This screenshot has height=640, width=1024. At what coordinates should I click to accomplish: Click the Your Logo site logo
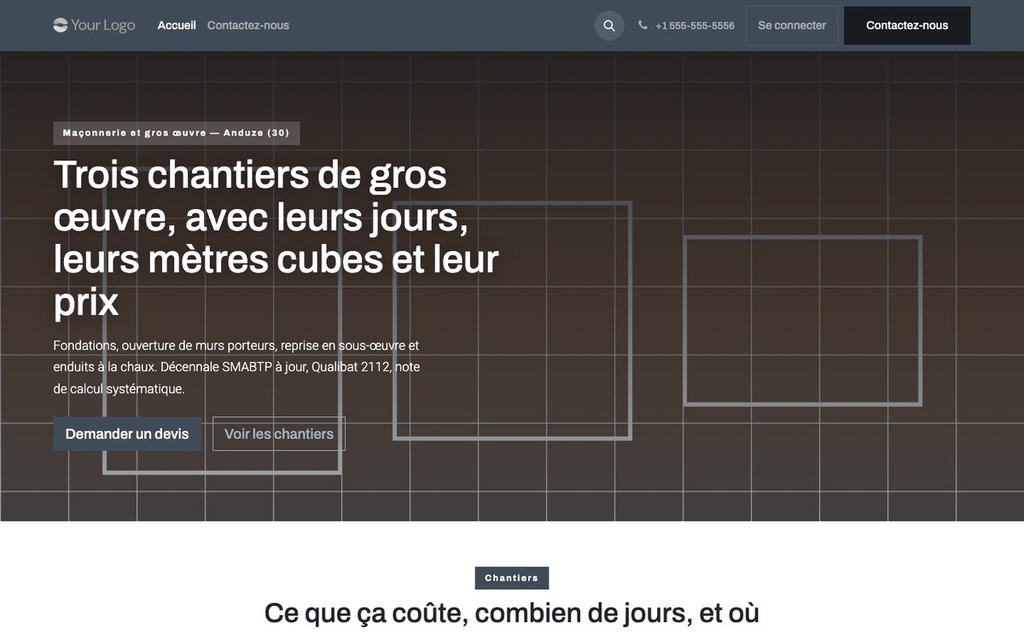94,25
